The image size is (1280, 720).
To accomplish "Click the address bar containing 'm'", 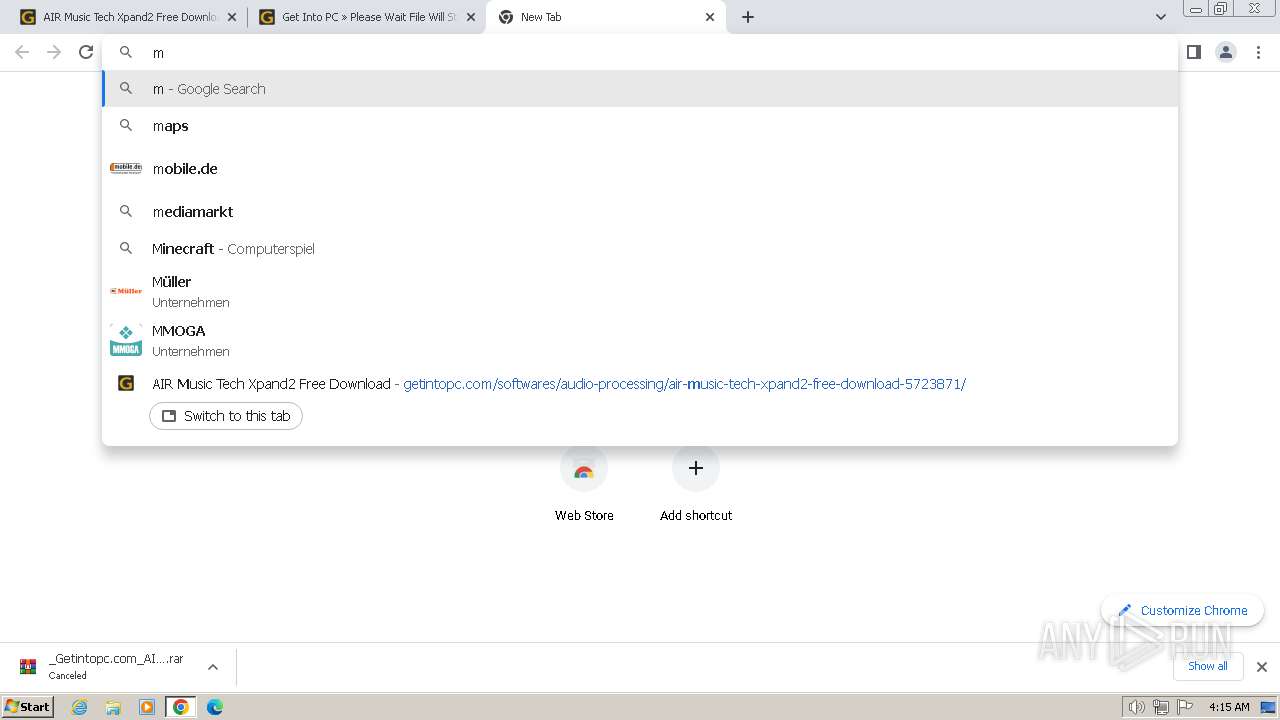I will [640, 52].
